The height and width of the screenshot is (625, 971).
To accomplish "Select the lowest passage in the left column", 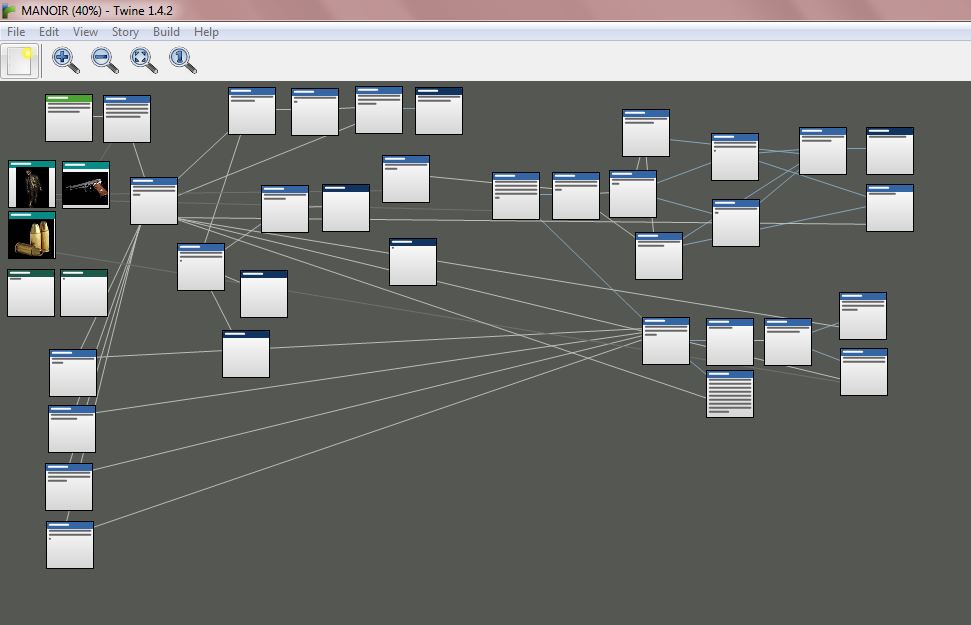I will (70, 545).
